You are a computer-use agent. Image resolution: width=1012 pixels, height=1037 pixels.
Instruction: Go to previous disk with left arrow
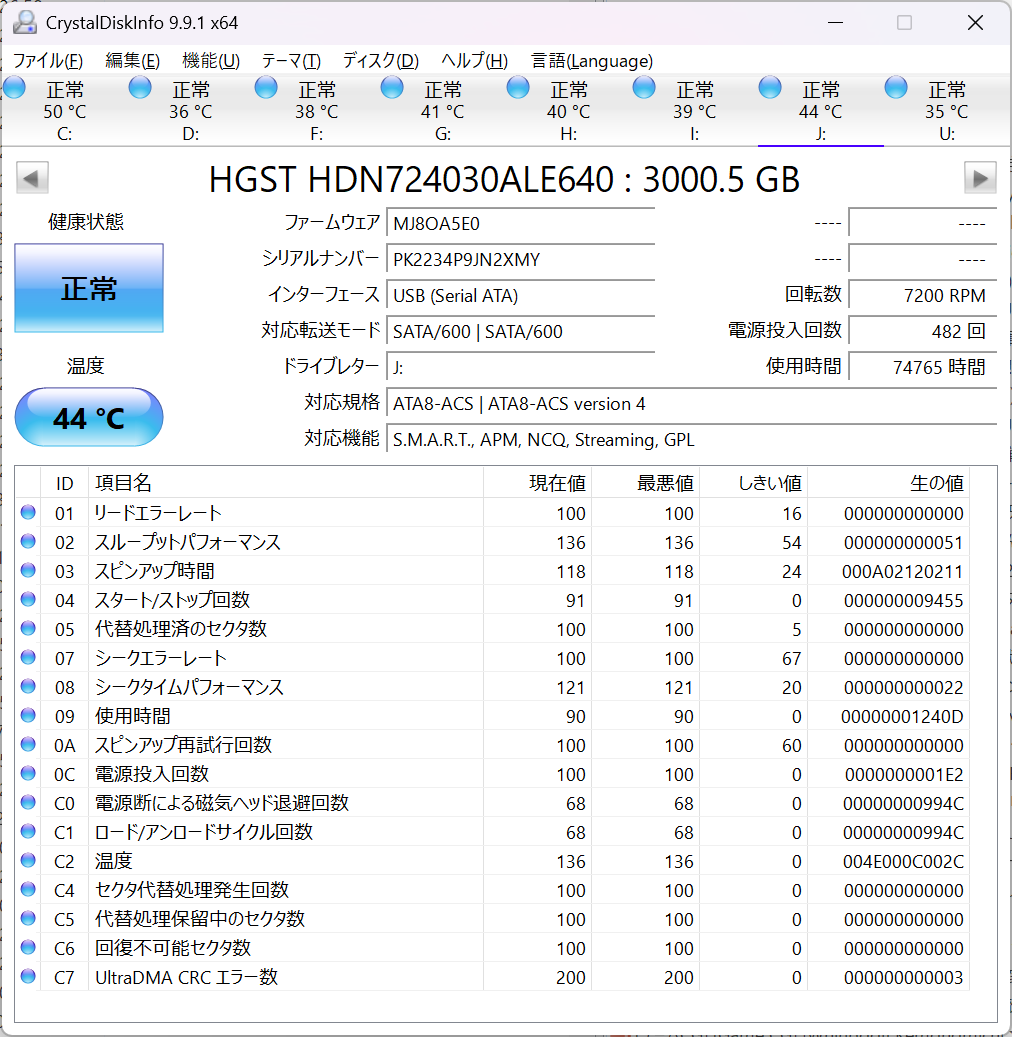(x=32, y=177)
